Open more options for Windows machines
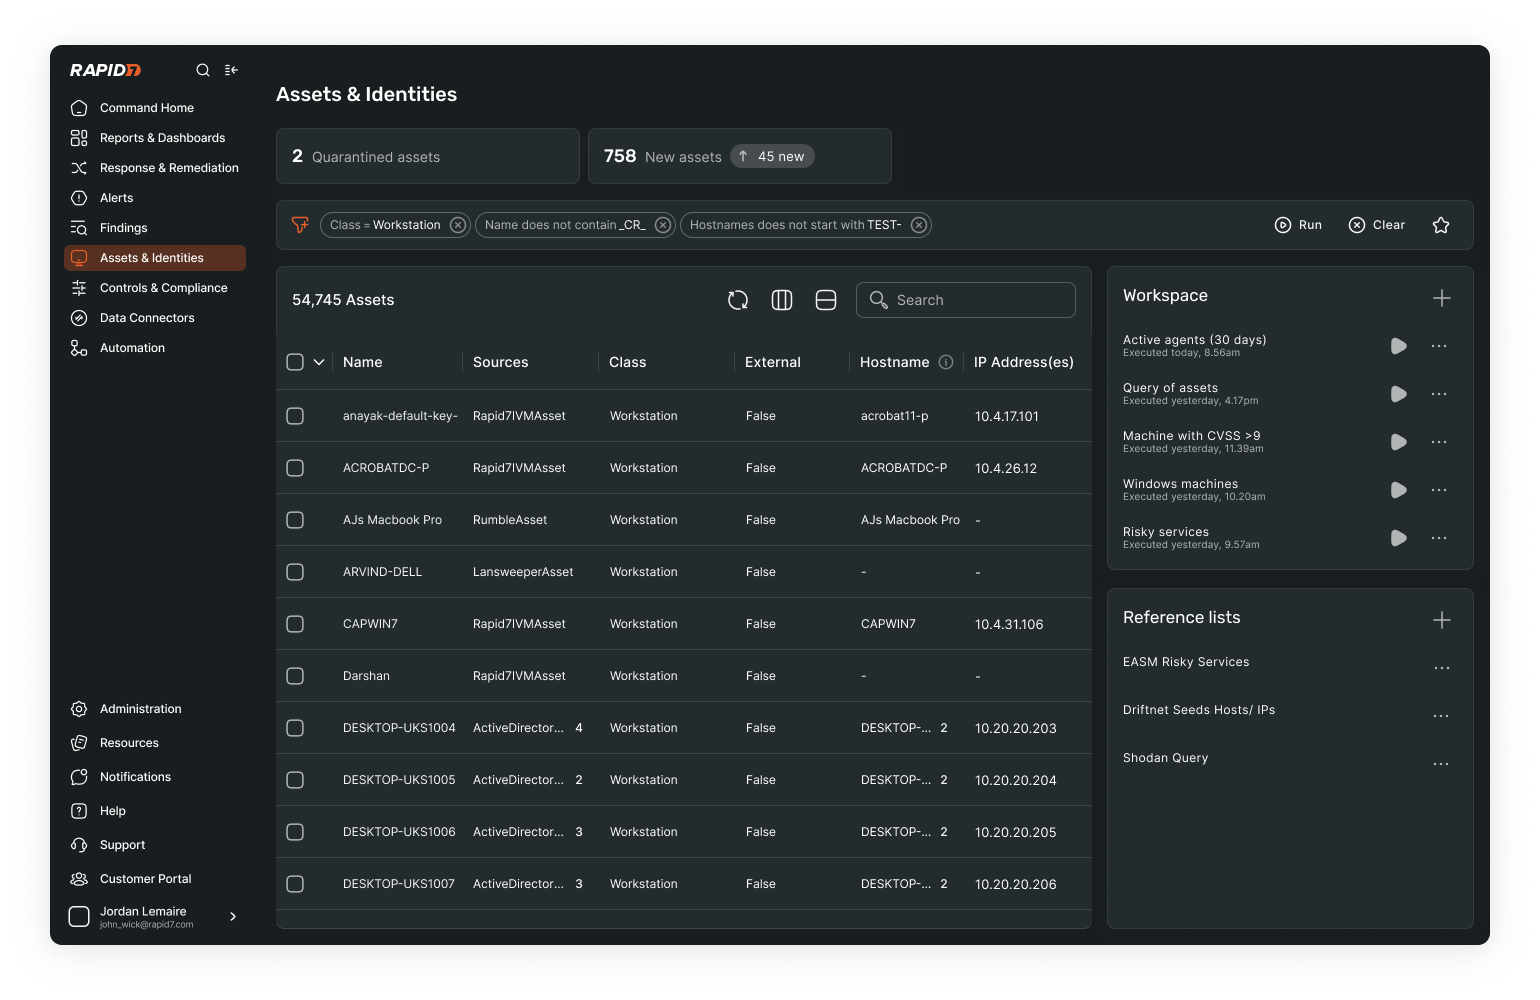 [x=1439, y=490]
